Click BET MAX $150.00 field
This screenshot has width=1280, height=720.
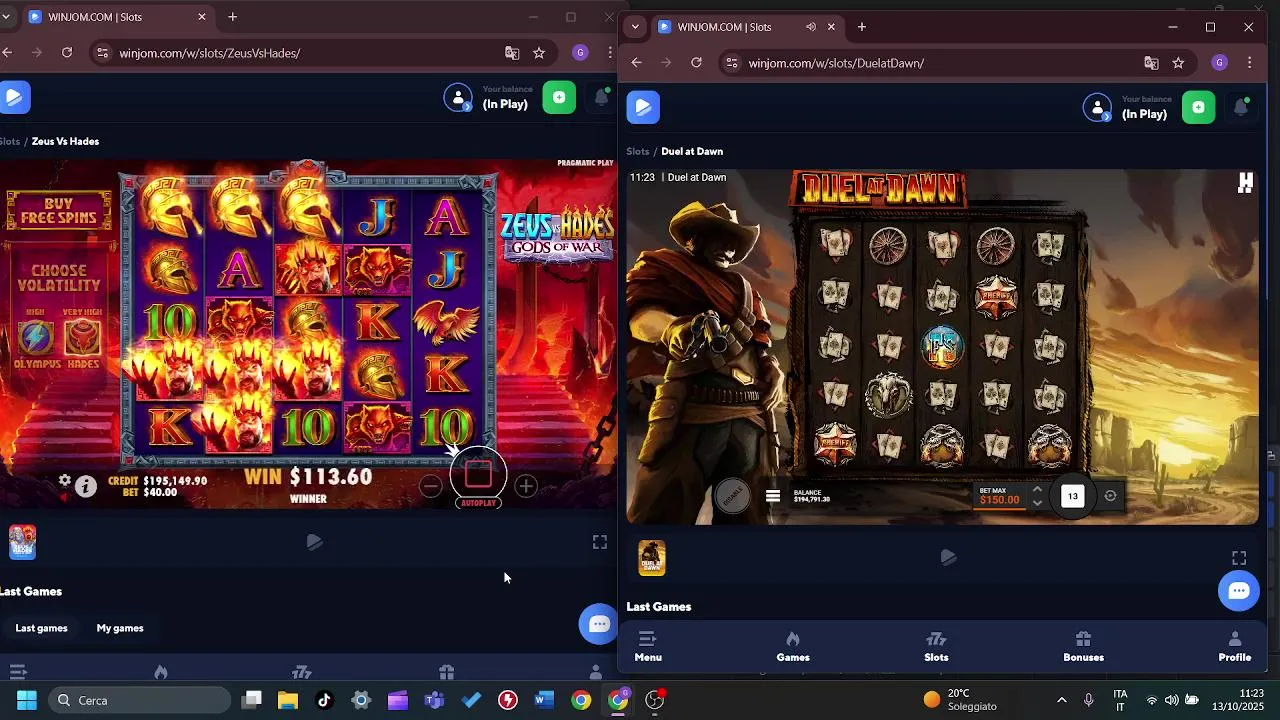click(x=1000, y=496)
